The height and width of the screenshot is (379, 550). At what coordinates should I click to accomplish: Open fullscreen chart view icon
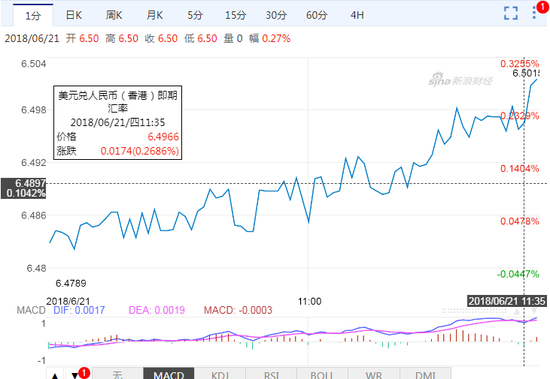tap(511, 13)
